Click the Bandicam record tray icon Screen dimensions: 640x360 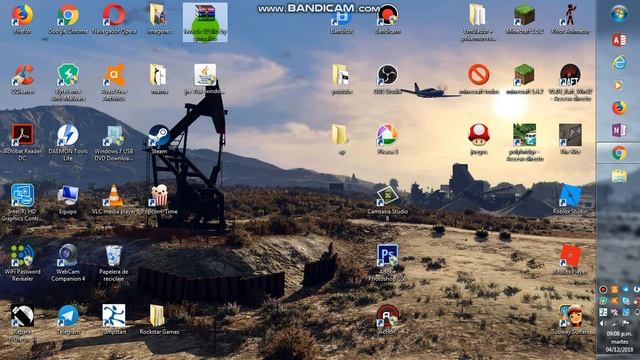(x=603, y=289)
